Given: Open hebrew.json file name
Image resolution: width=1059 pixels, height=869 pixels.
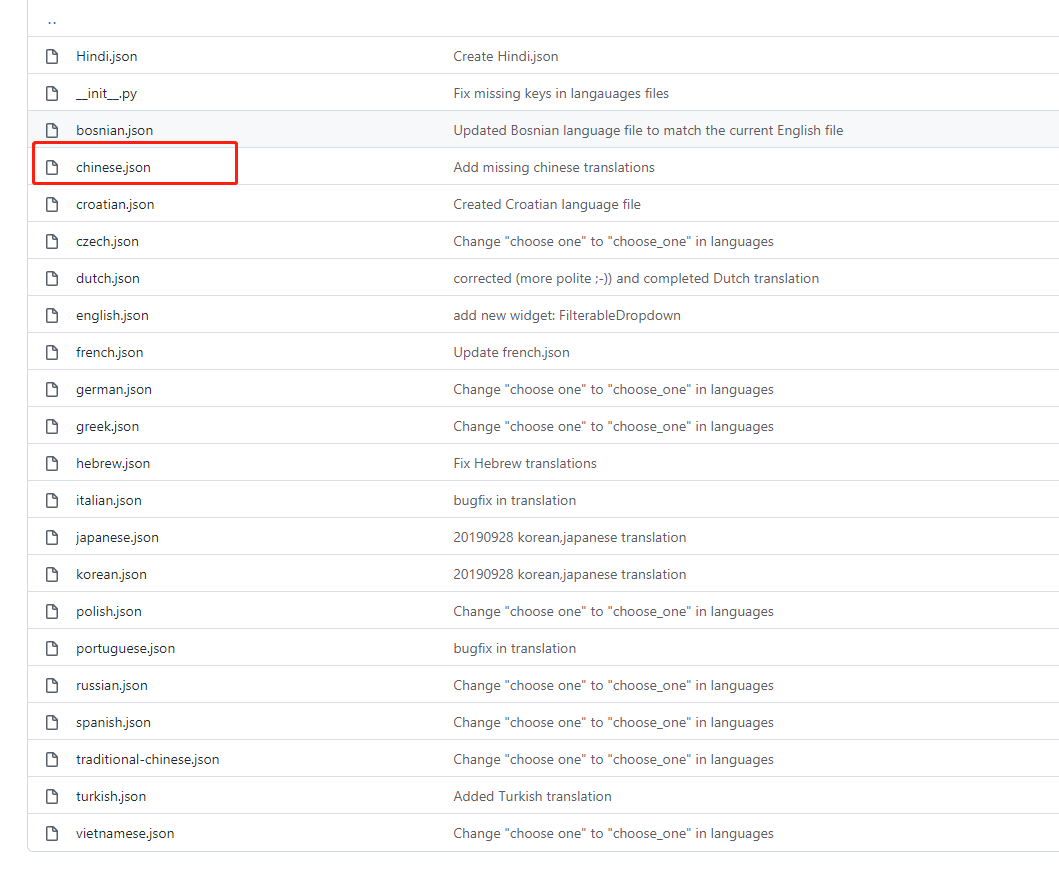Looking at the screenshot, I should [113, 463].
